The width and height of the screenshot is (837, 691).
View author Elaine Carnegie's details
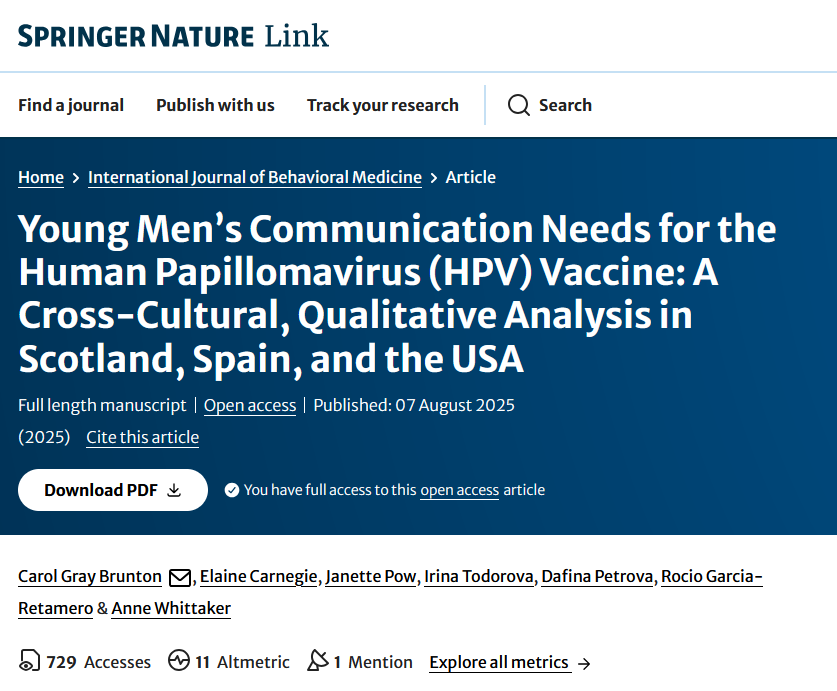[x=259, y=576]
